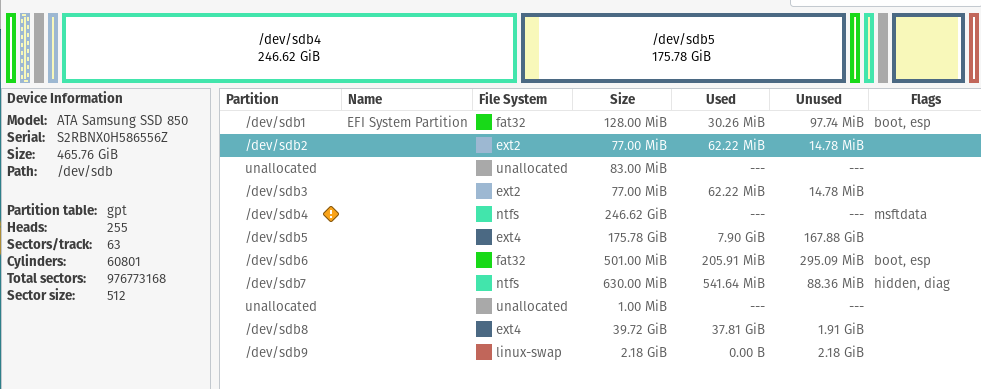
Task: Select the /dev/sdb6 partition row
Action: click(601, 260)
